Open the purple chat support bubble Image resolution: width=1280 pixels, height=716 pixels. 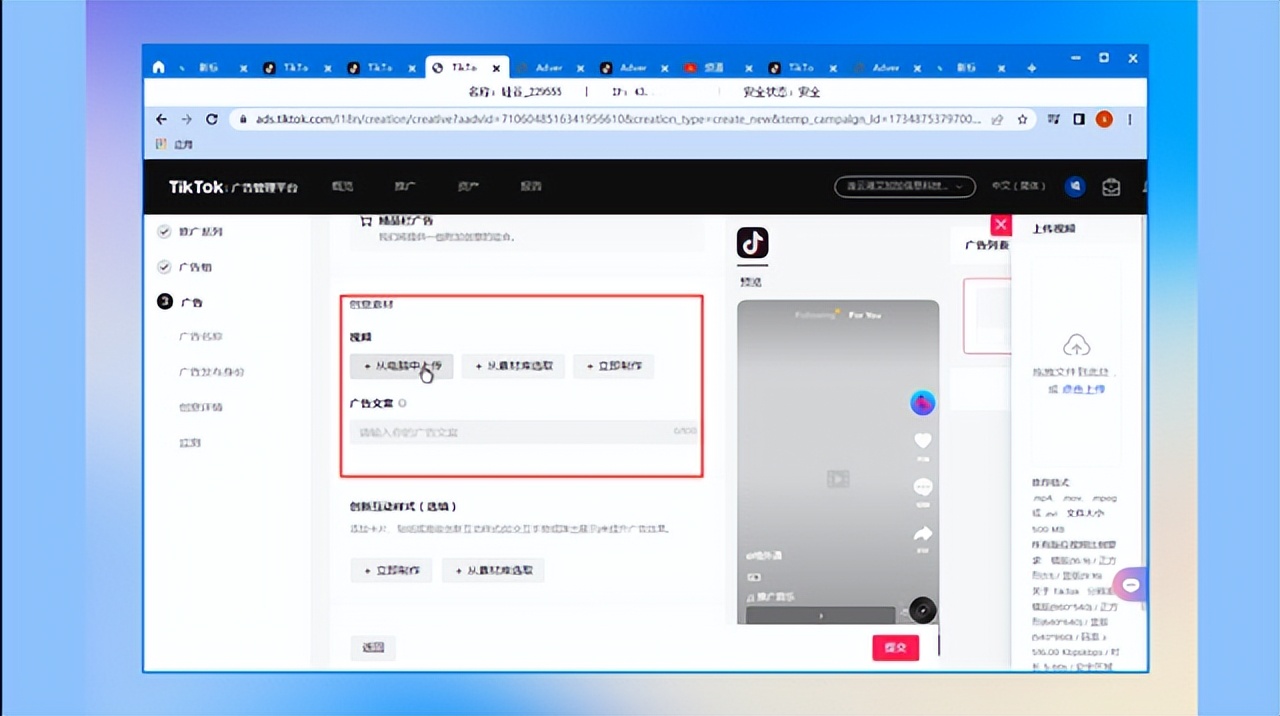1131,585
